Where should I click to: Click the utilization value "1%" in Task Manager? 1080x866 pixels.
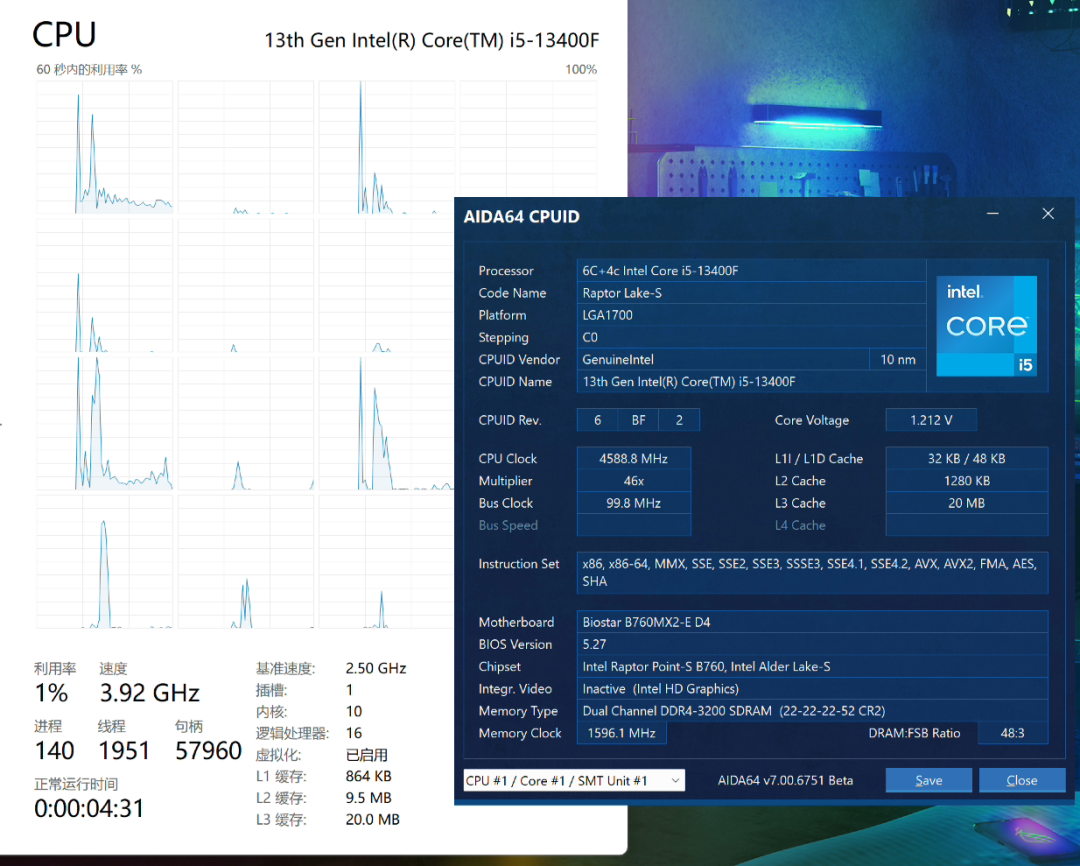52,692
